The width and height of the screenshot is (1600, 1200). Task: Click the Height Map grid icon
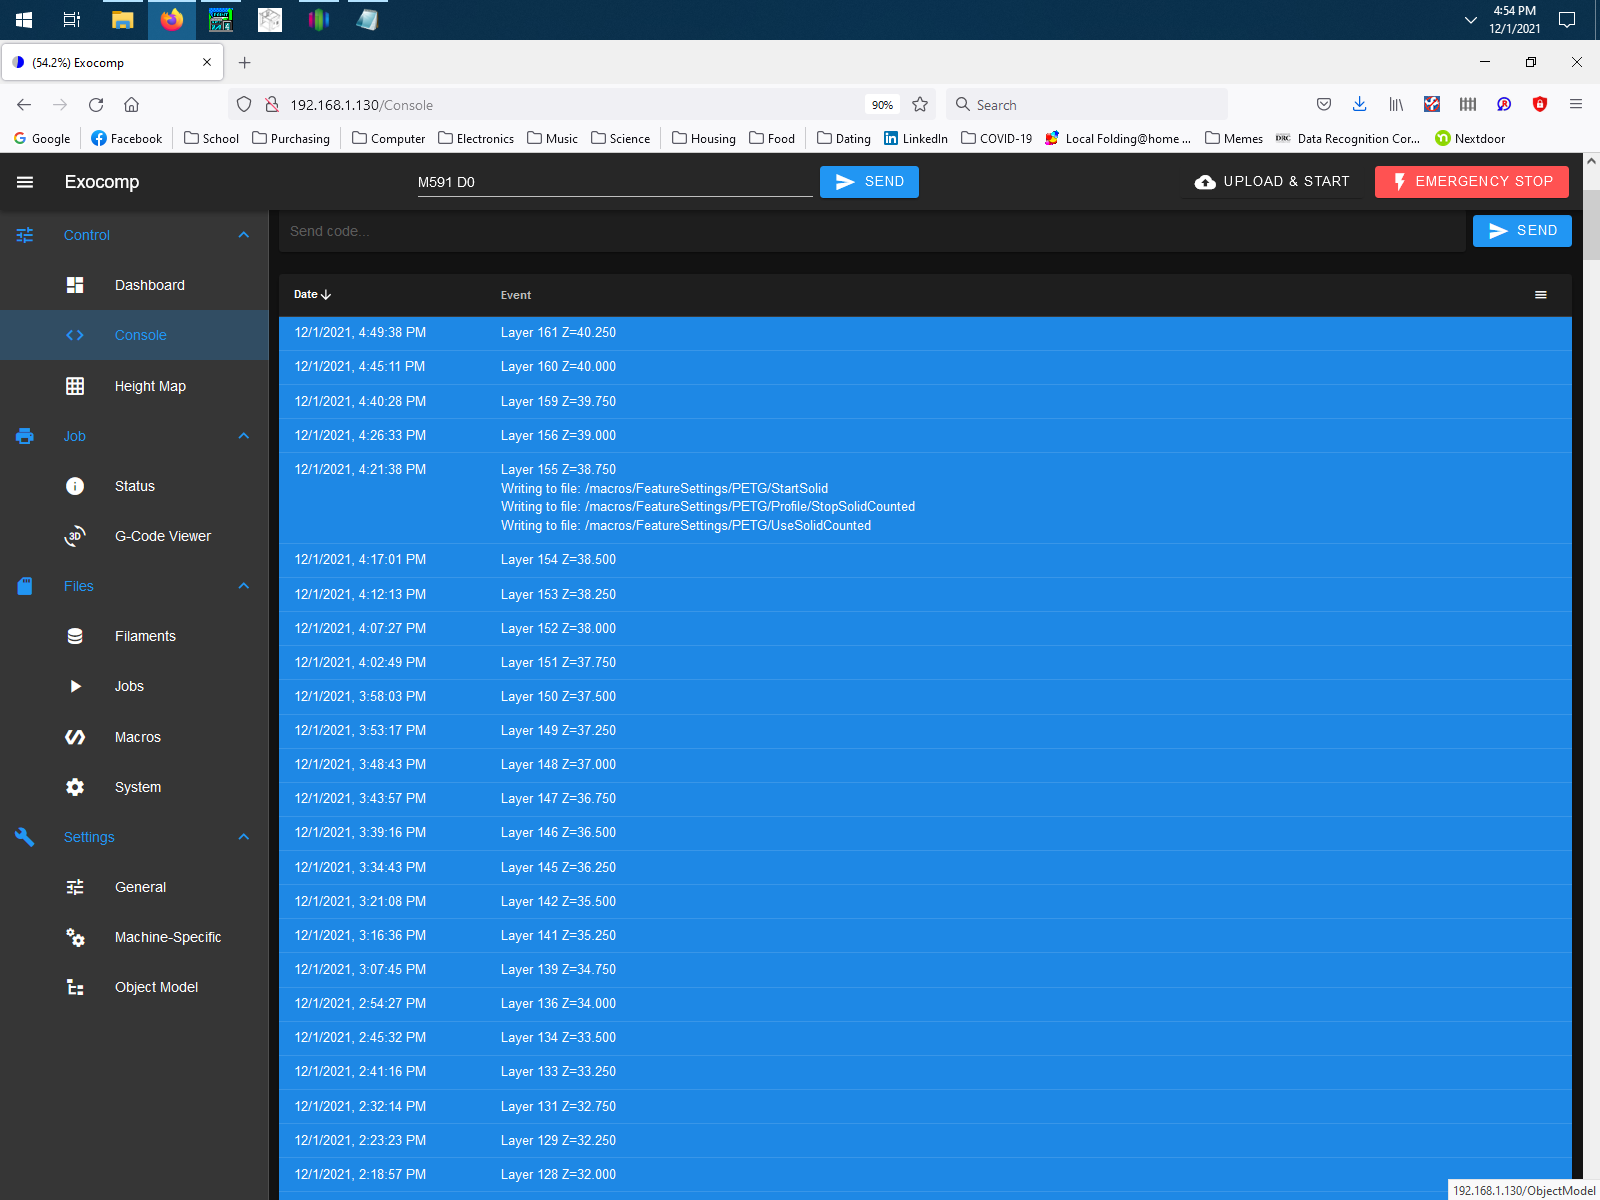coord(75,386)
